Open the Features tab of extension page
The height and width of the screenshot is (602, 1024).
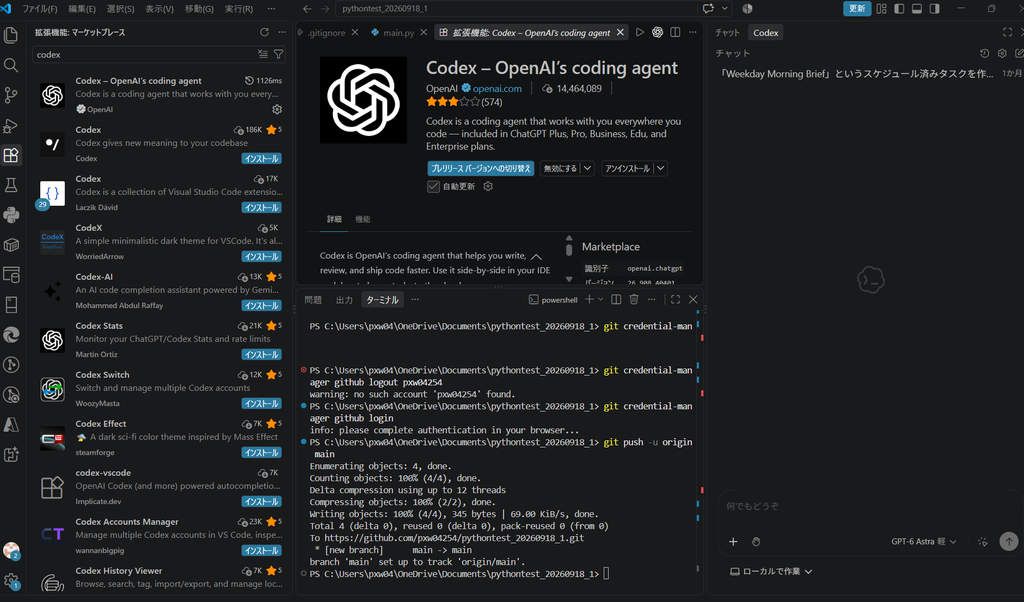362,219
